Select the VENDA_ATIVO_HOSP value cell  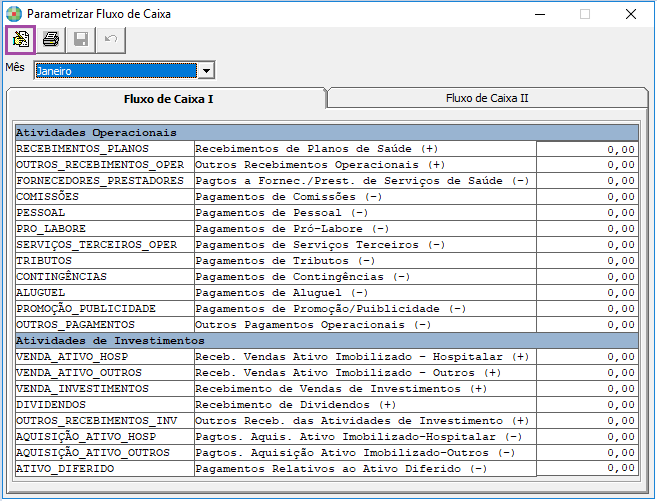(x=587, y=357)
